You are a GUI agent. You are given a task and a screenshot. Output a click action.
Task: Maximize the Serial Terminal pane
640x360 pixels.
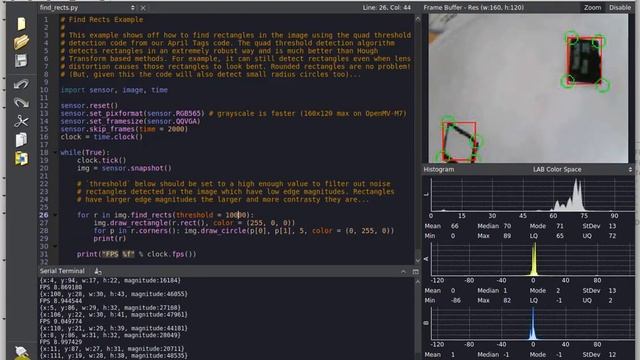point(416,271)
